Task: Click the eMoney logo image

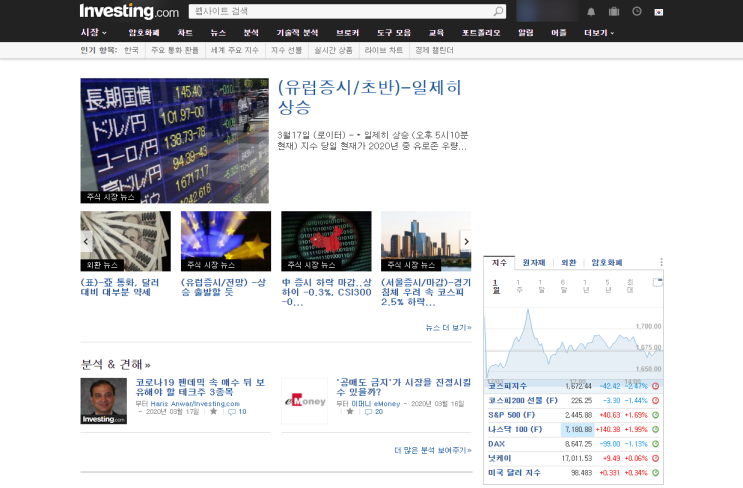Action: (305, 401)
